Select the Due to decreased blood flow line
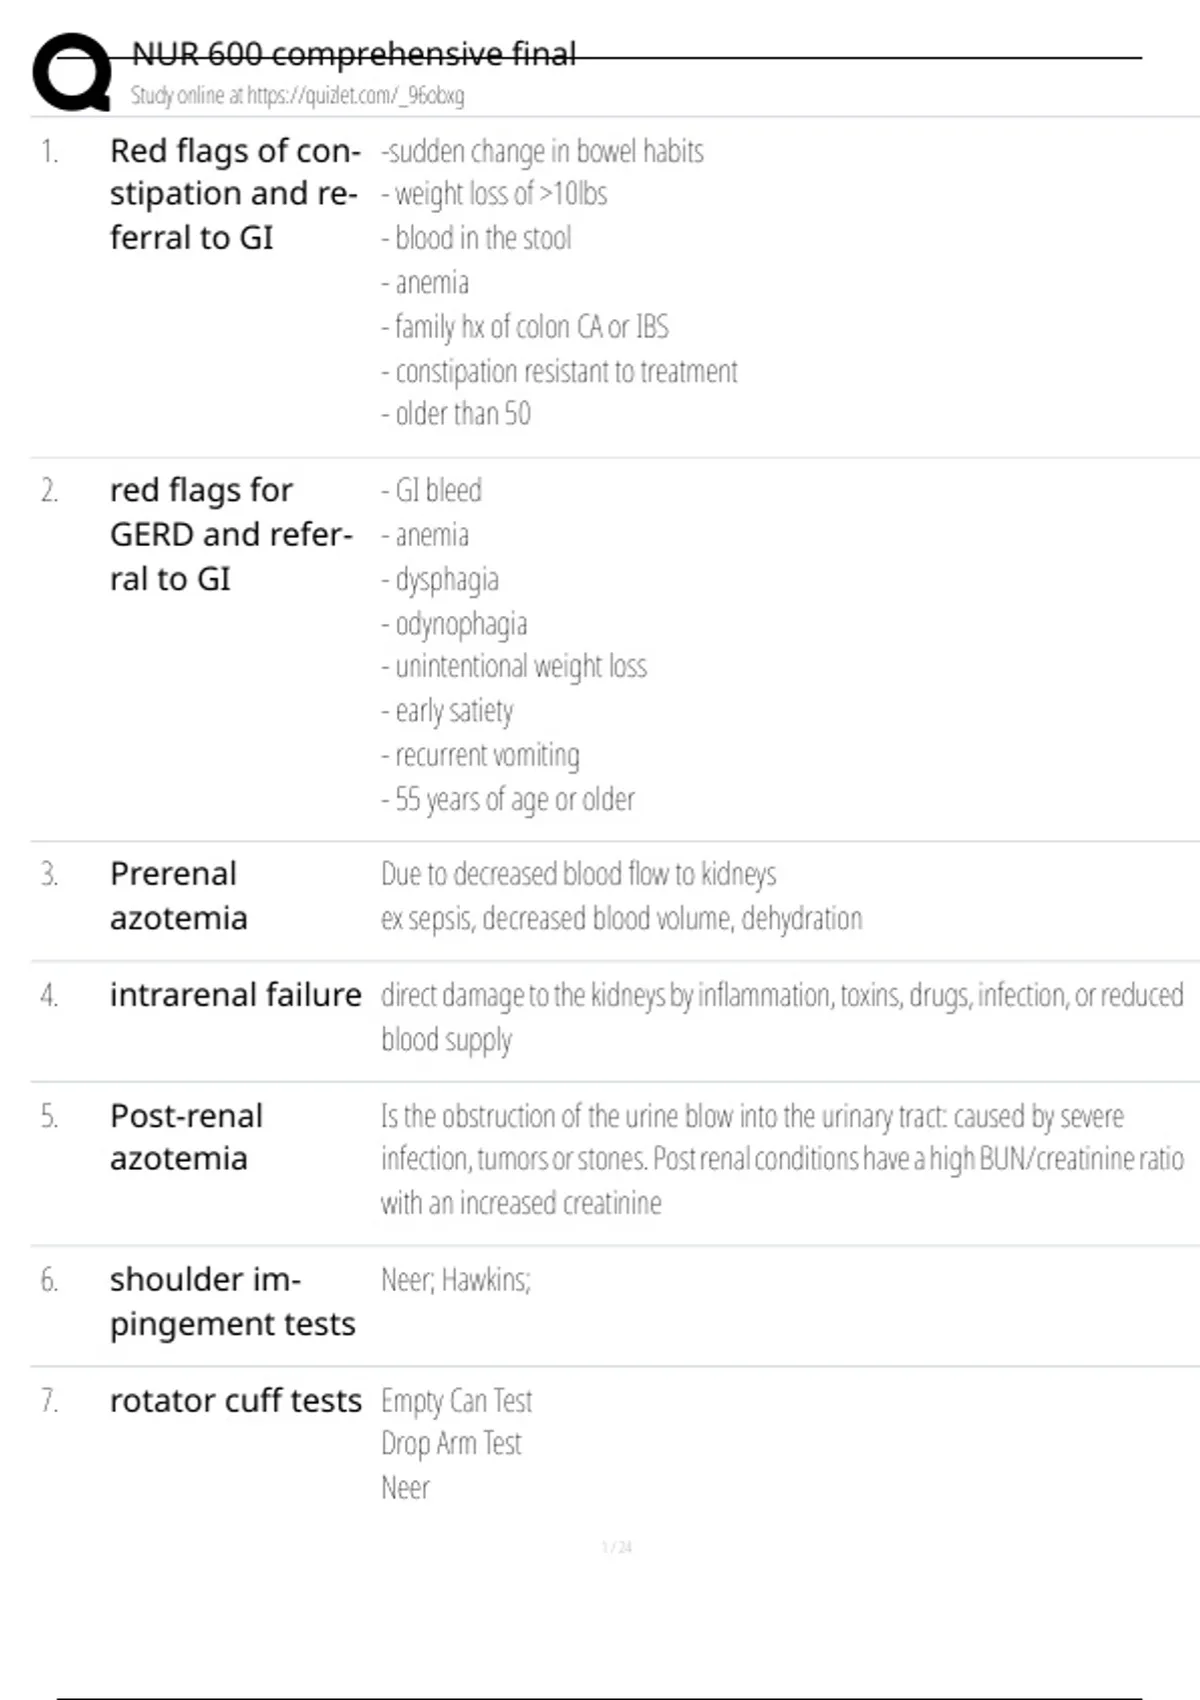 tap(578, 874)
